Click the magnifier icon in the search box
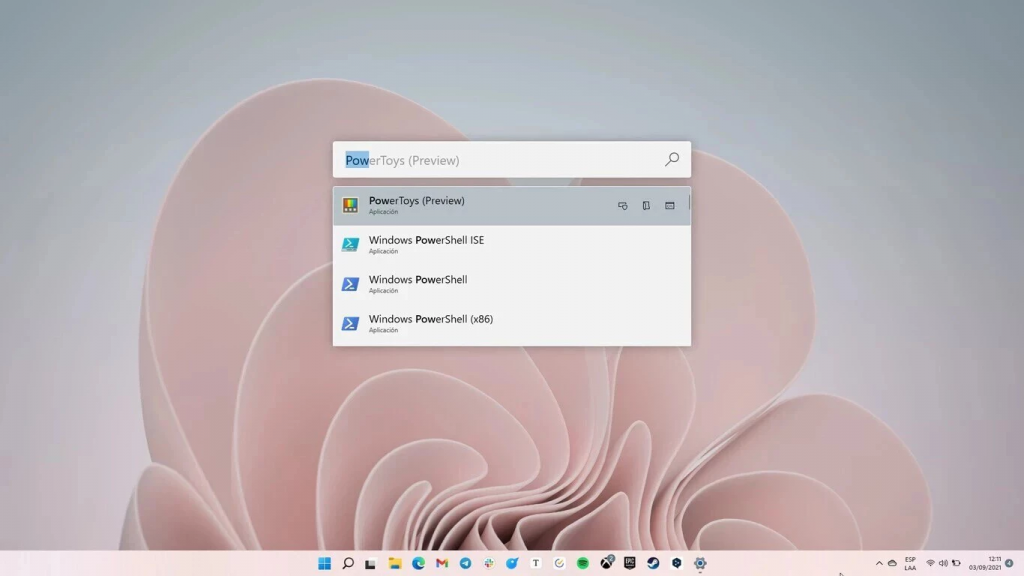 (672, 159)
